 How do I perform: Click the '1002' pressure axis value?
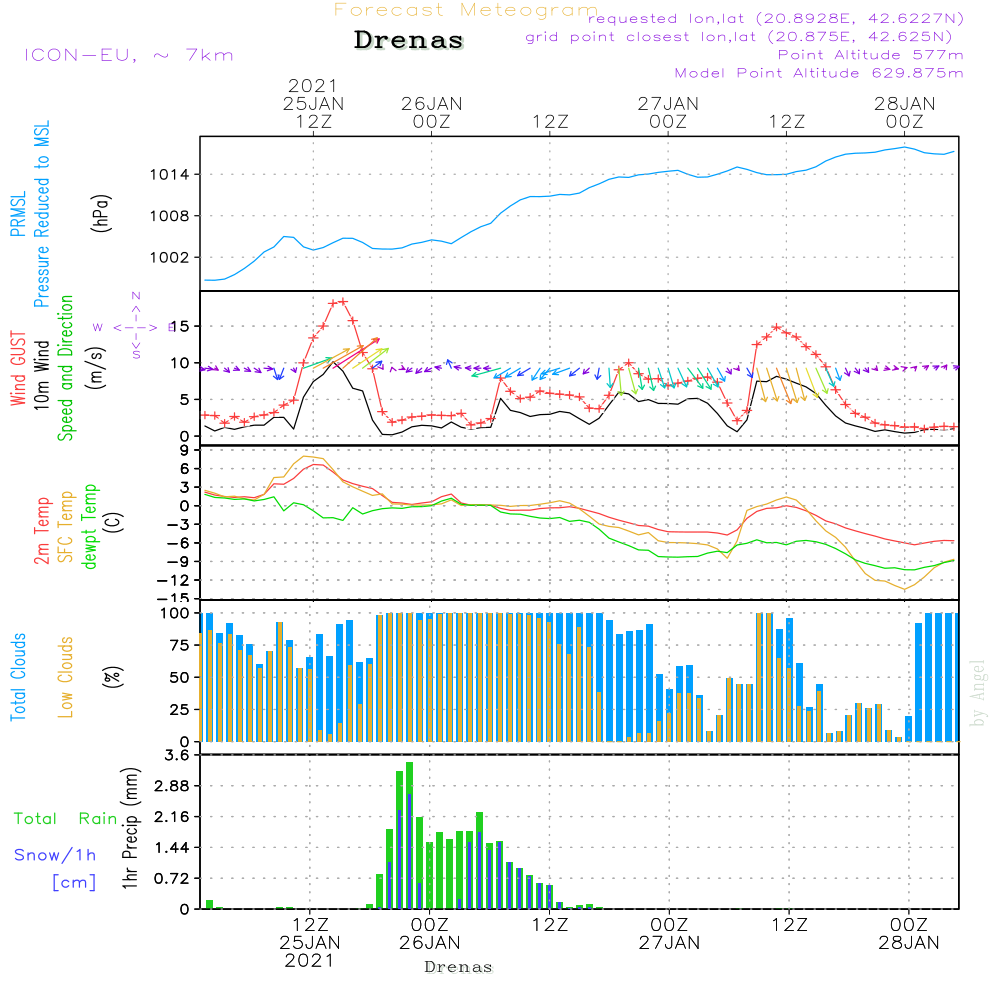click(x=170, y=258)
